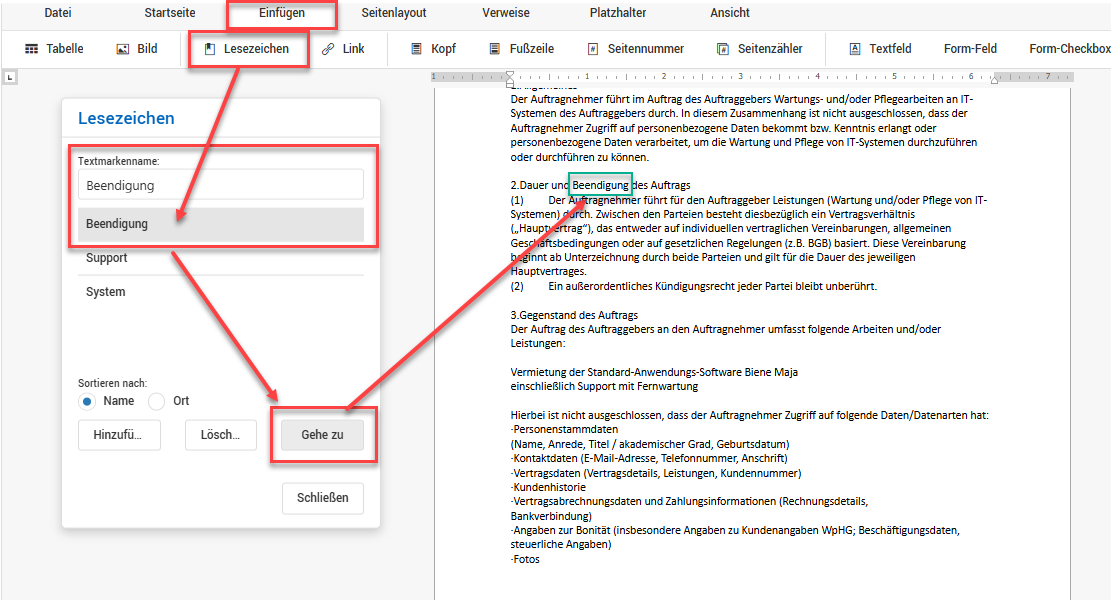
Task: Click the Textmarkenname input field
Action: click(x=221, y=185)
